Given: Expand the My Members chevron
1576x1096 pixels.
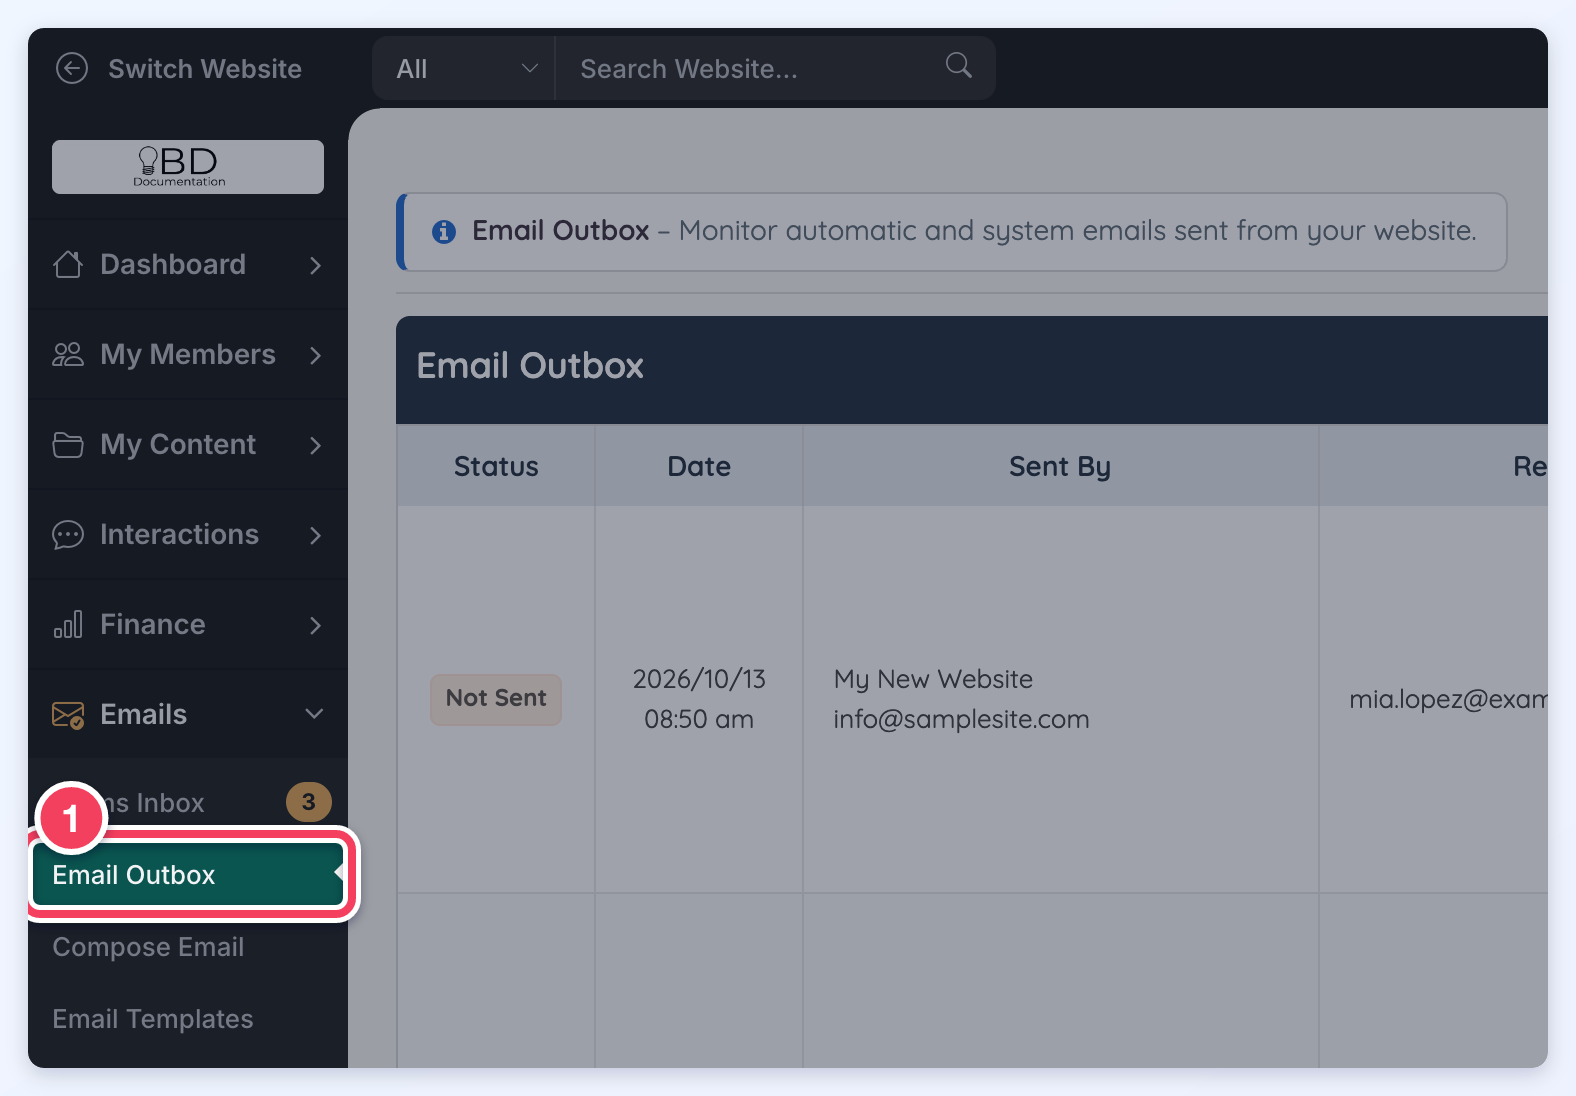Looking at the screenshot, I should click(315, 355).
